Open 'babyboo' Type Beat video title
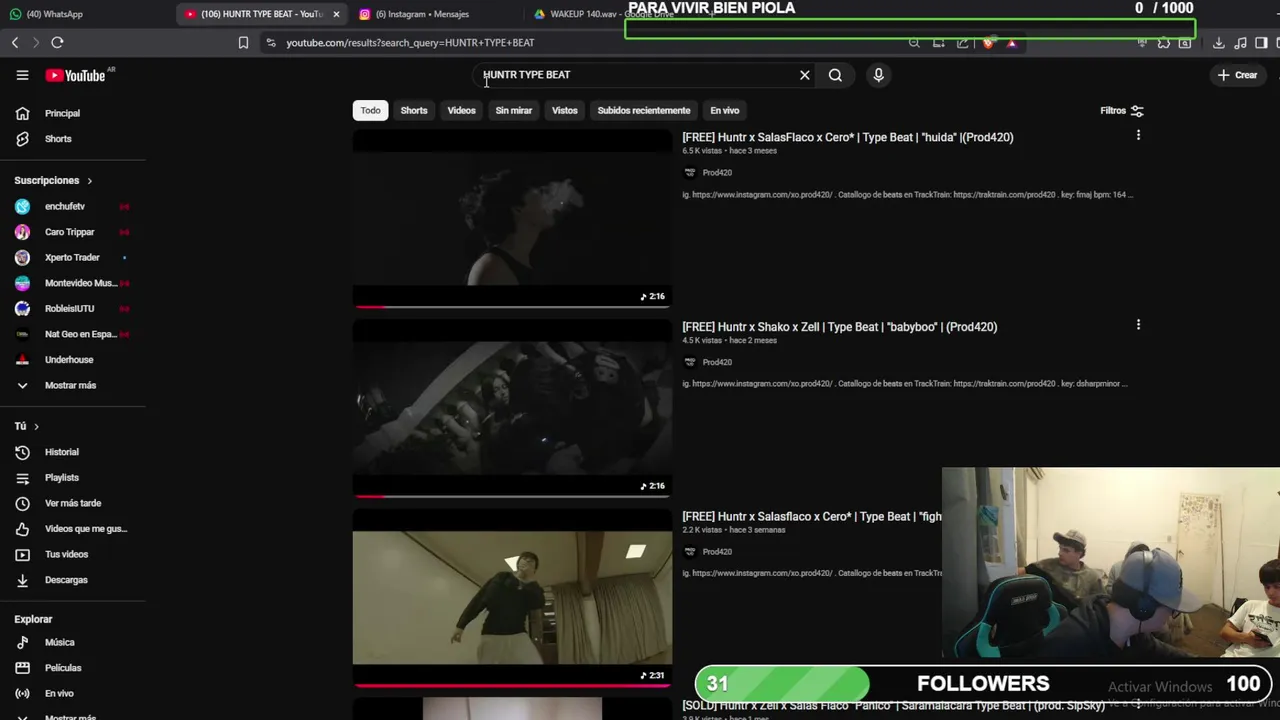Image resolution: width=1280 pixels, height=720 pixels. point(840,327)
